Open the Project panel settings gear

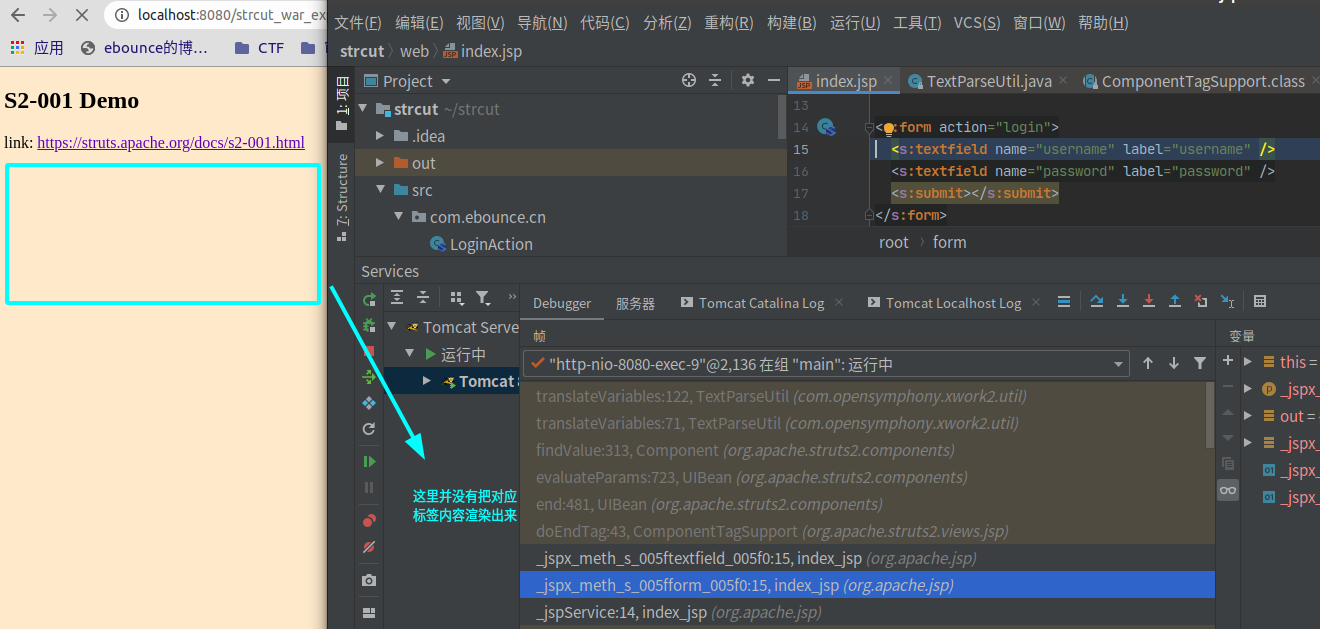(747, 80)
